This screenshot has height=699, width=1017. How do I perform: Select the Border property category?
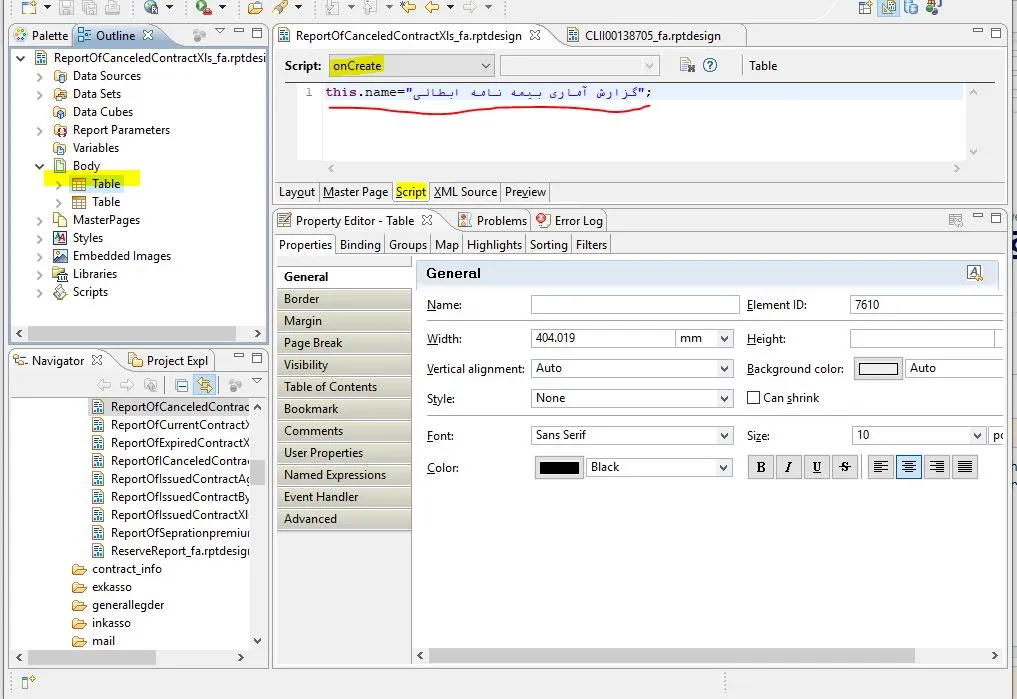[x=344, y=299]
